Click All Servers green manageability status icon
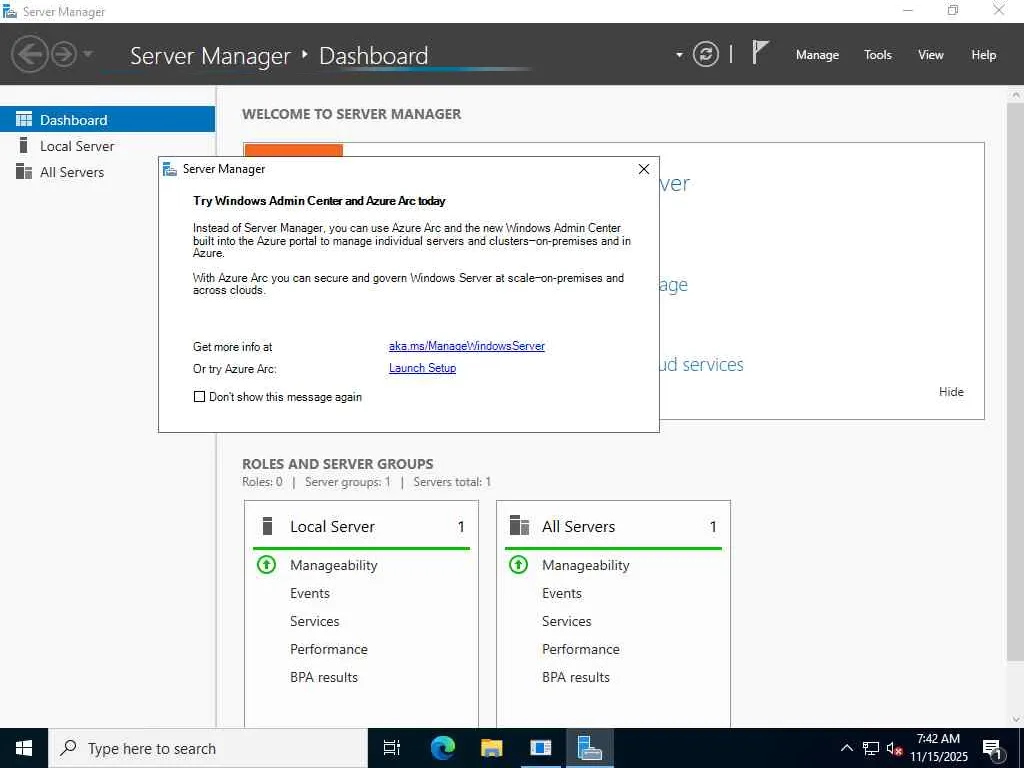Screen dimensions: 1024x768 [519, 564]
